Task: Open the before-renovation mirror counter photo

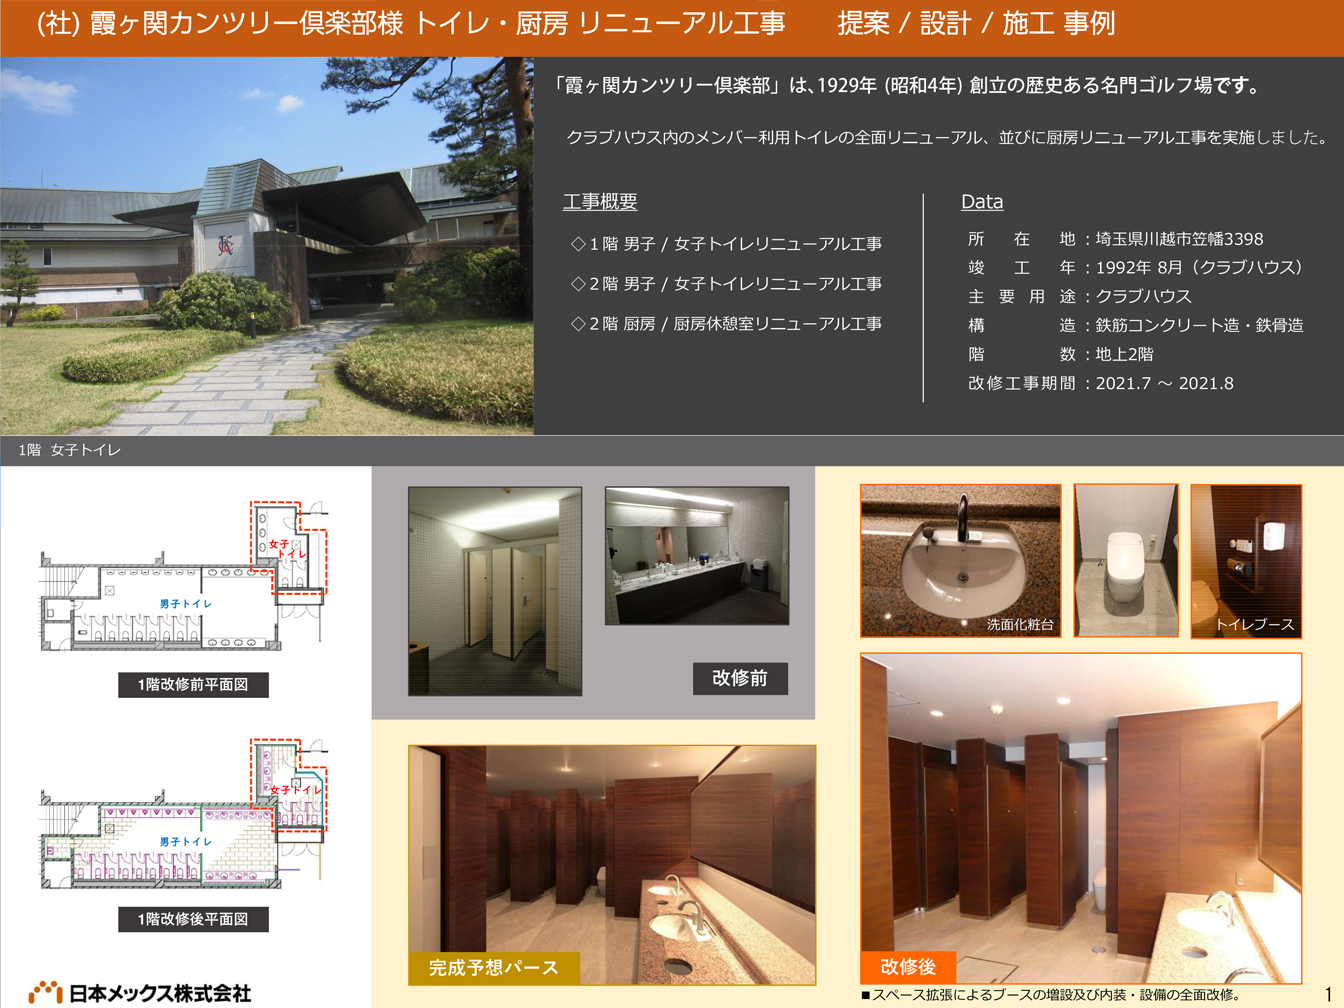Action: point(697,556)
